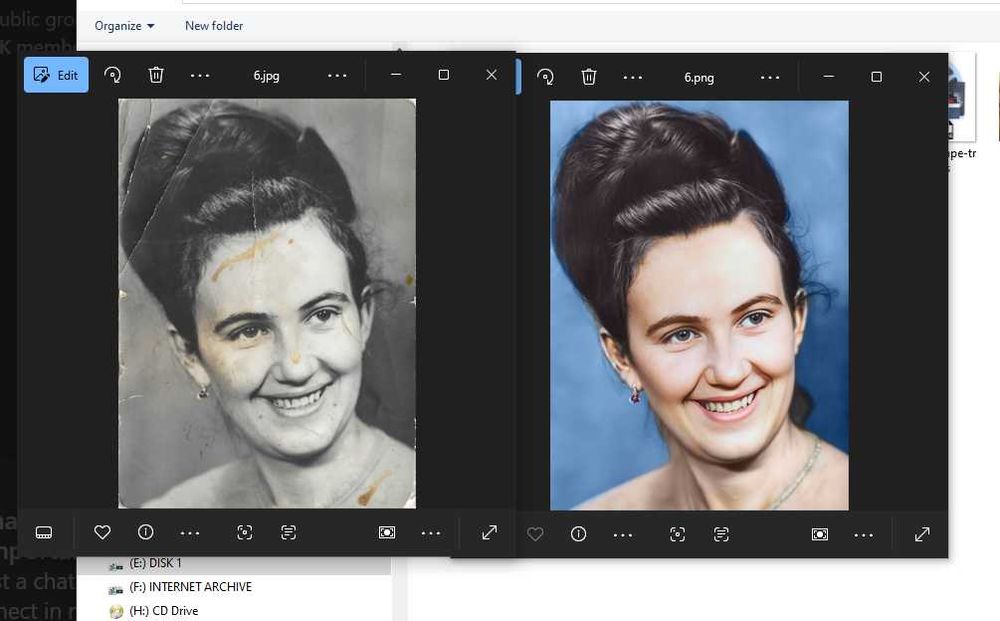Close the 6.jpg window
Viewport: 1000px width, 621px height.
pos(491,75)
